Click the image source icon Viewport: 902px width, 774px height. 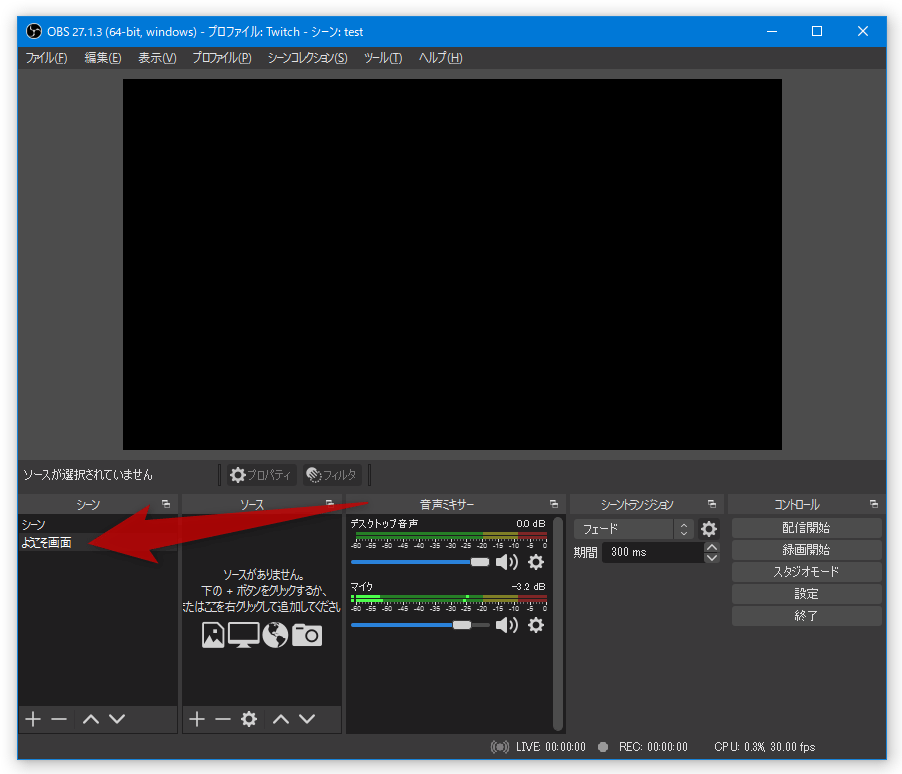(x=213, y=635)
